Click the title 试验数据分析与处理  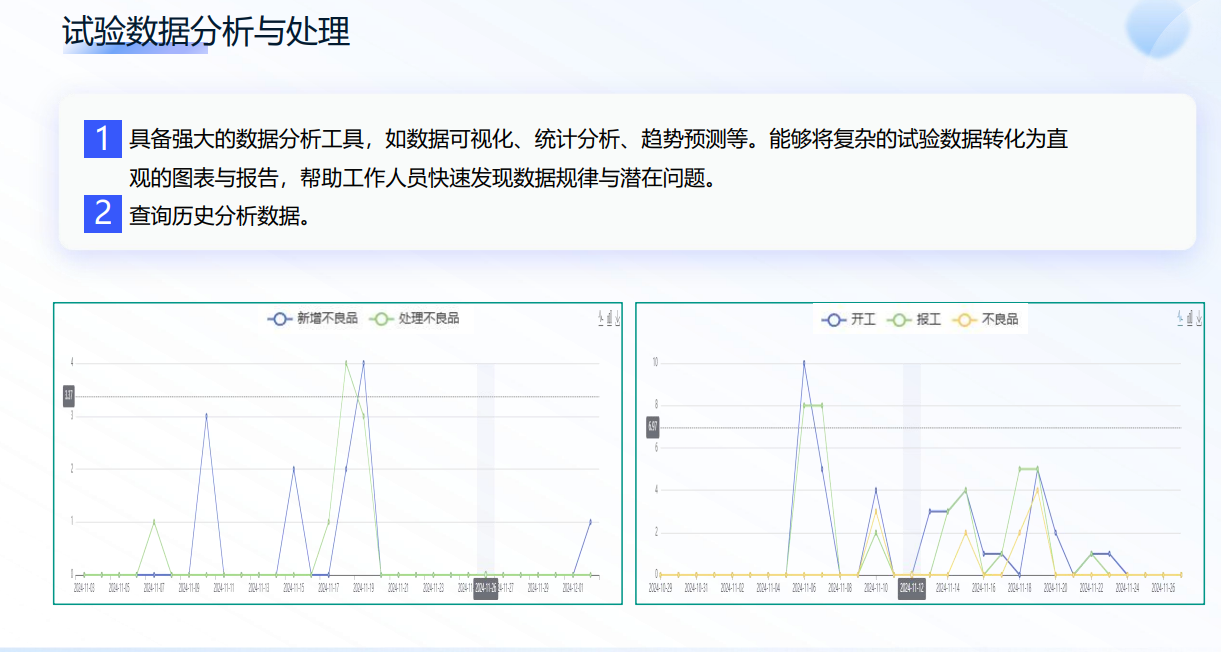206,32
